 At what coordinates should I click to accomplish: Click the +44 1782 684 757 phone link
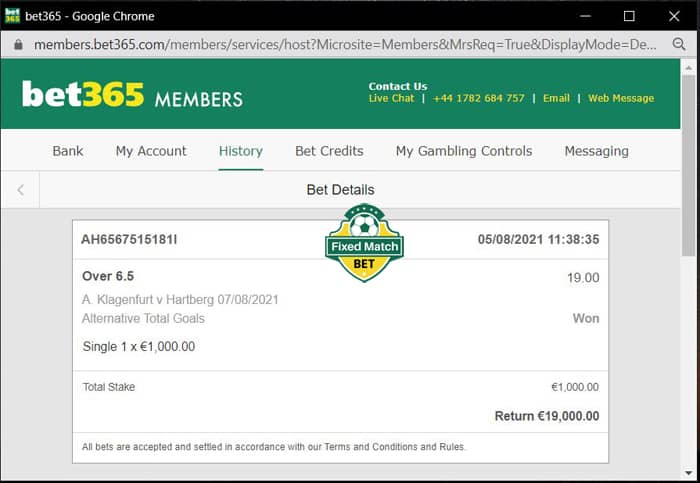click(x=479, y=98)
